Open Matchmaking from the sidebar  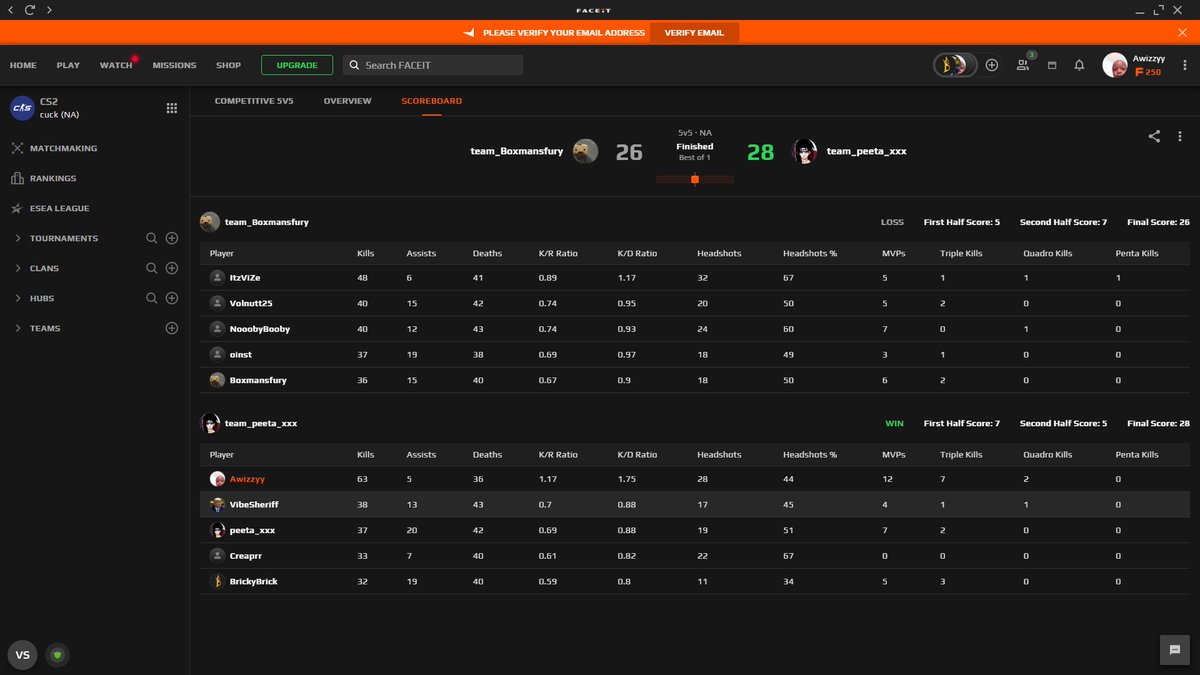[63, 148]
